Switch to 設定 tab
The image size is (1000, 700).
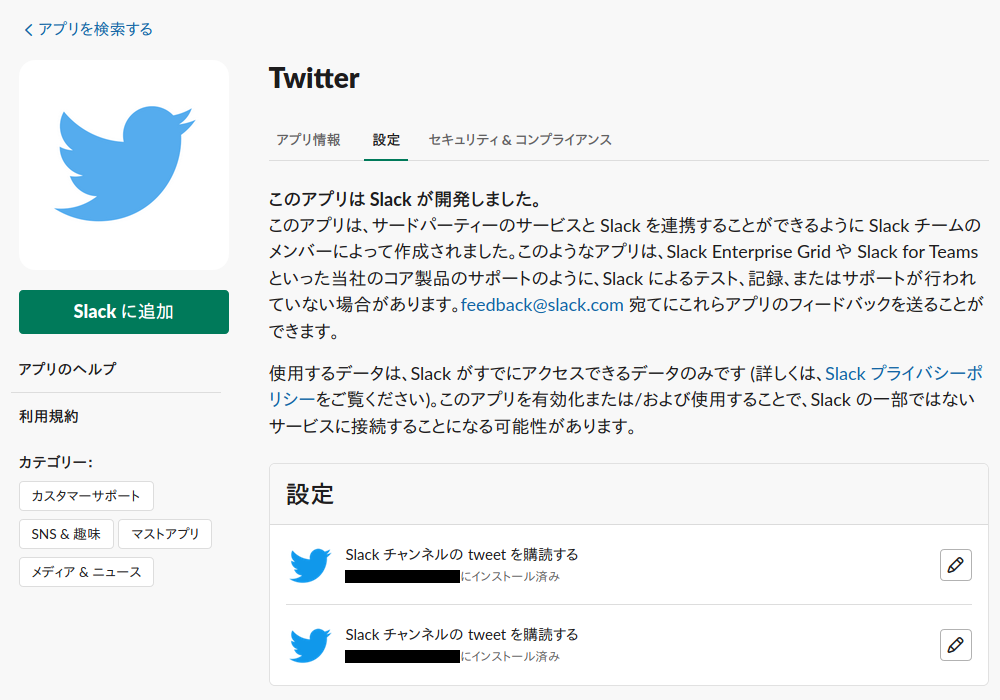[x=386, y=140]
